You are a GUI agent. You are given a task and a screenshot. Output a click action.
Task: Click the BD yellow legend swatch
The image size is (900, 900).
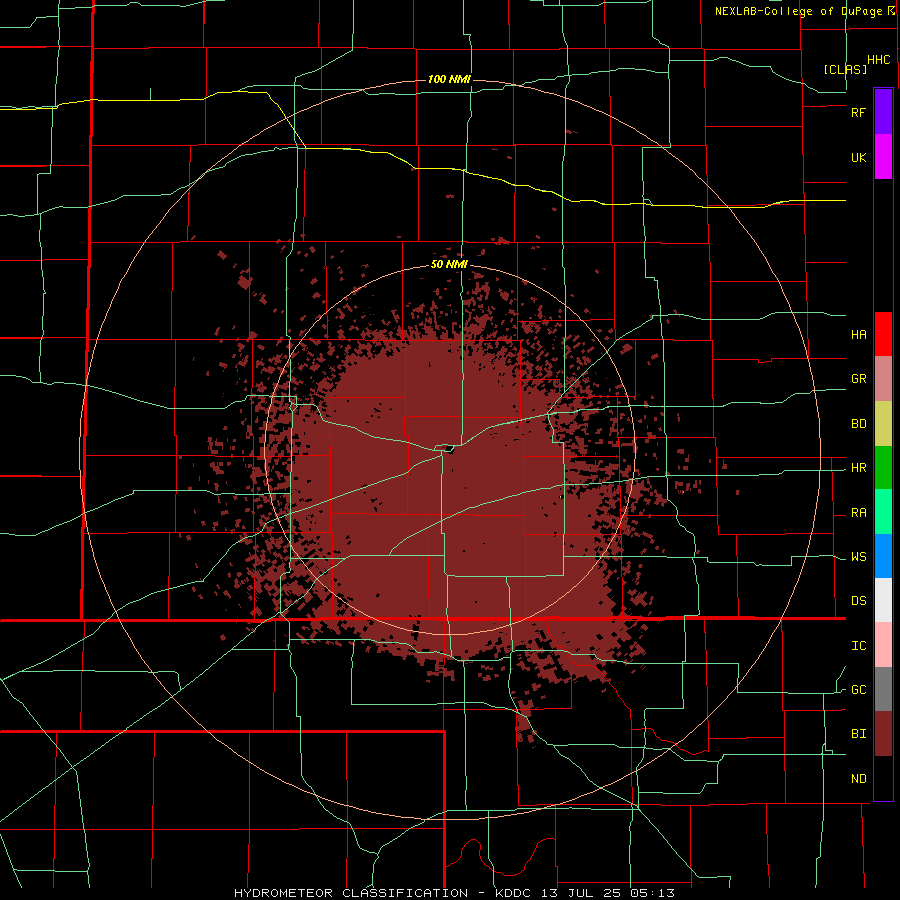[x=883, y=424]
